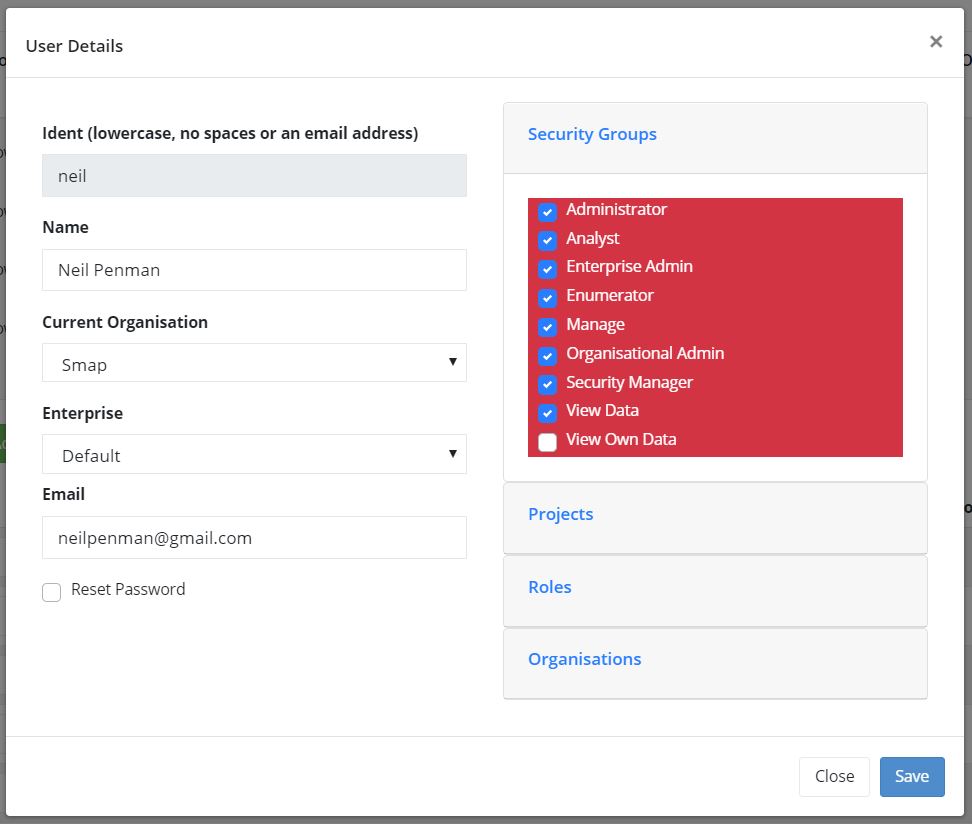This screenshot has height=824, width=972.
Task: Click into the Email input field
Action: 254,538
